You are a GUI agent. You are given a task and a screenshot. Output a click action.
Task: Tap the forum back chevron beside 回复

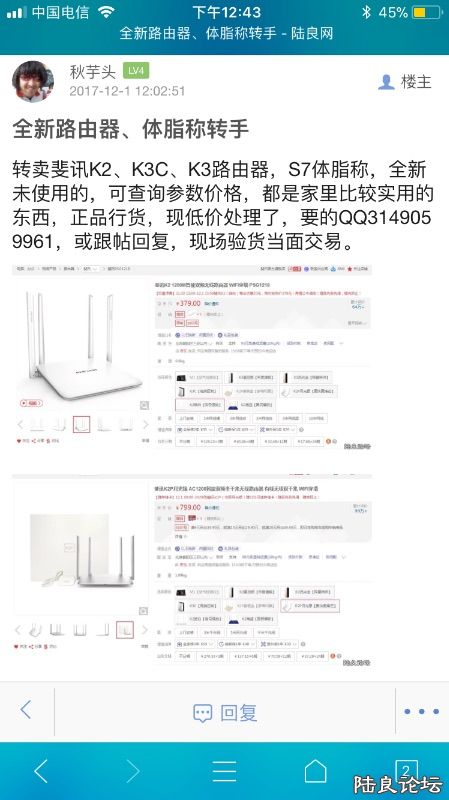pyautogui.click(x=26, y=709)
